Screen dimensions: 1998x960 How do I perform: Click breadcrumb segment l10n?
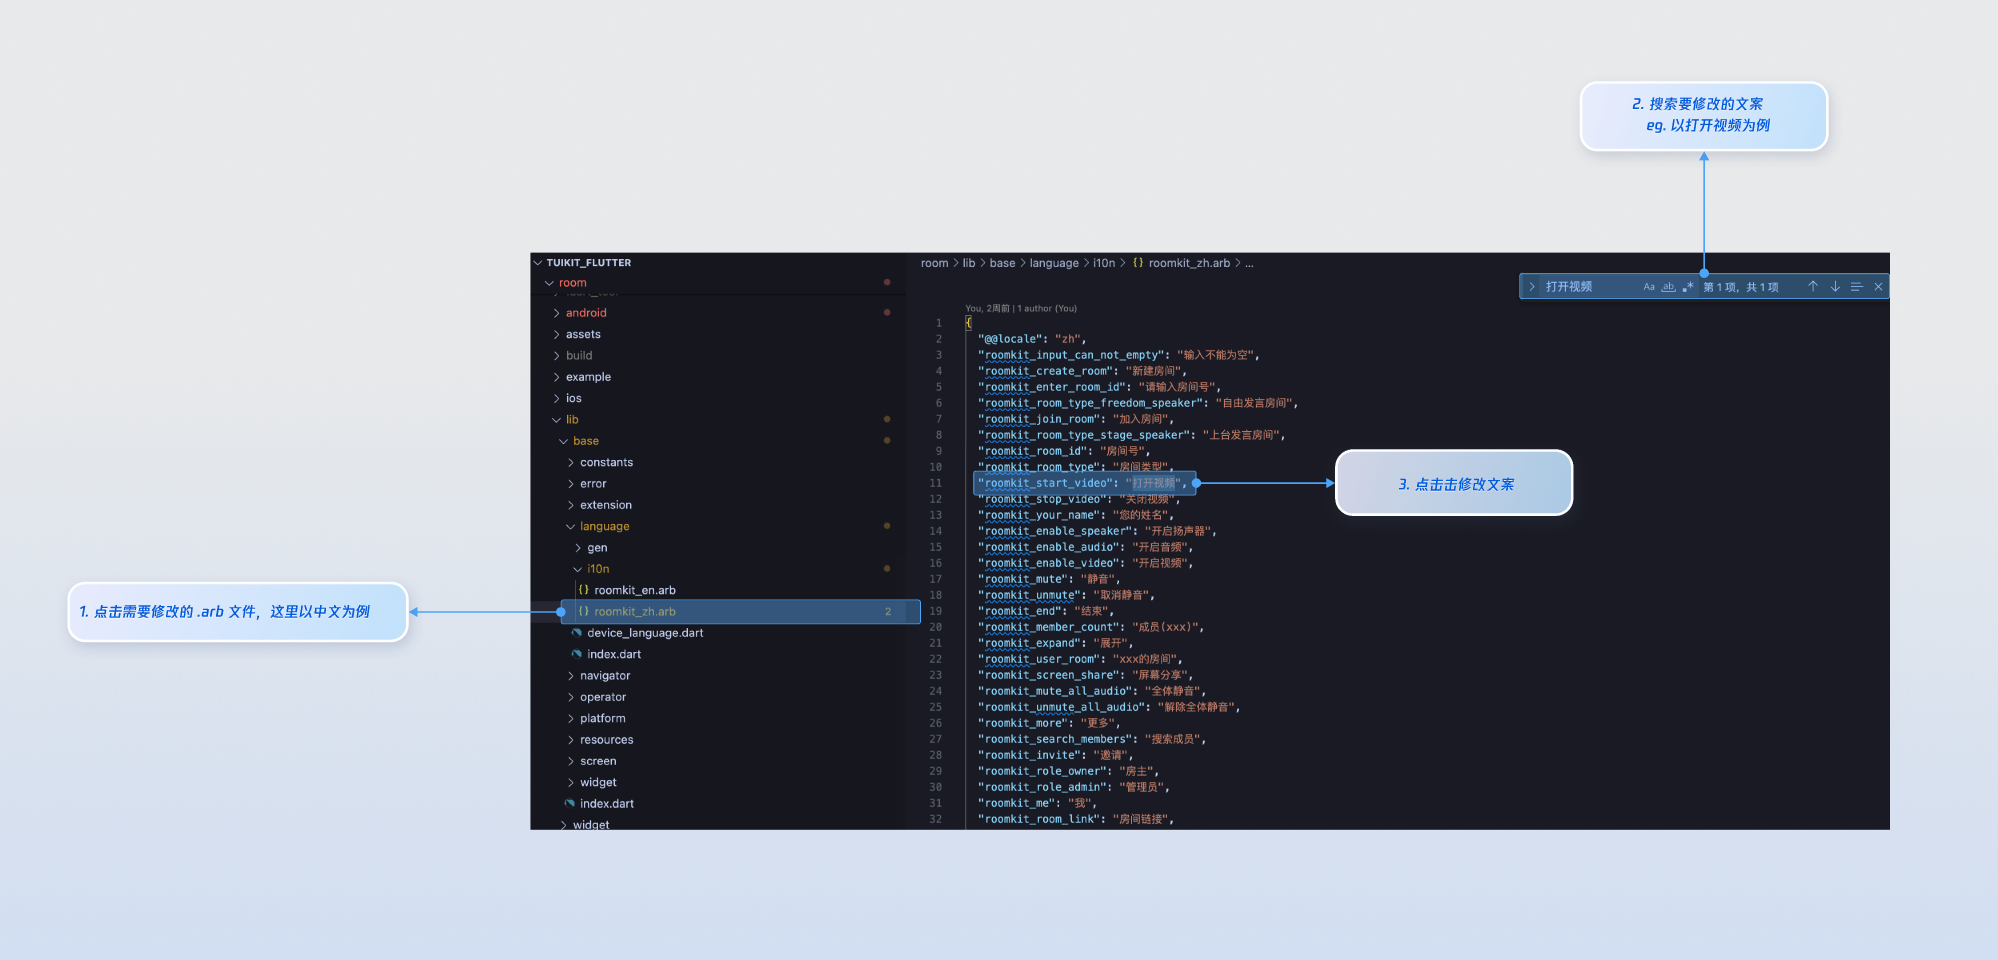click(1104, 264)
